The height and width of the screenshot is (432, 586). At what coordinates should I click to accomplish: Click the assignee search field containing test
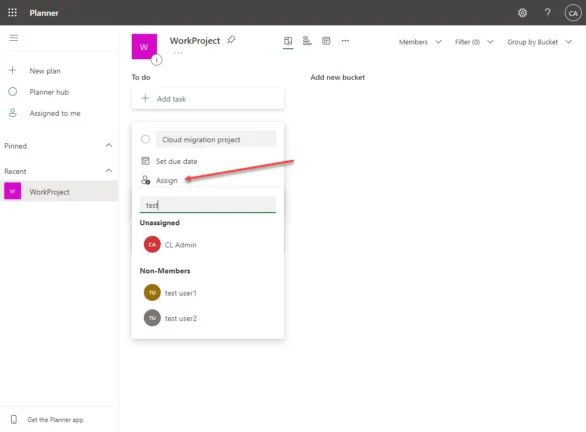(x=208, y=205)
